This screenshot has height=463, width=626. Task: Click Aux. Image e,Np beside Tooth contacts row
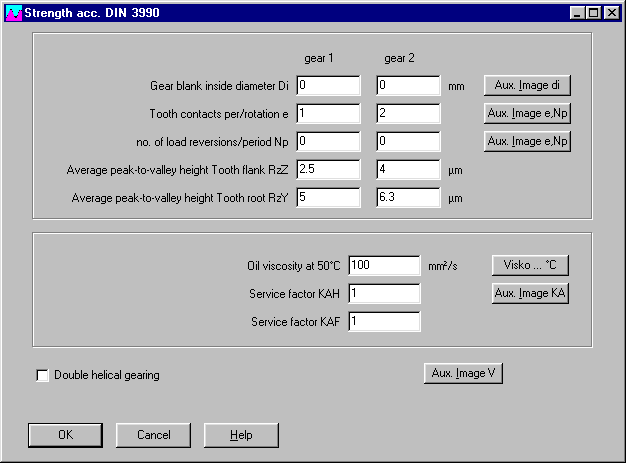tap(526, 113)
